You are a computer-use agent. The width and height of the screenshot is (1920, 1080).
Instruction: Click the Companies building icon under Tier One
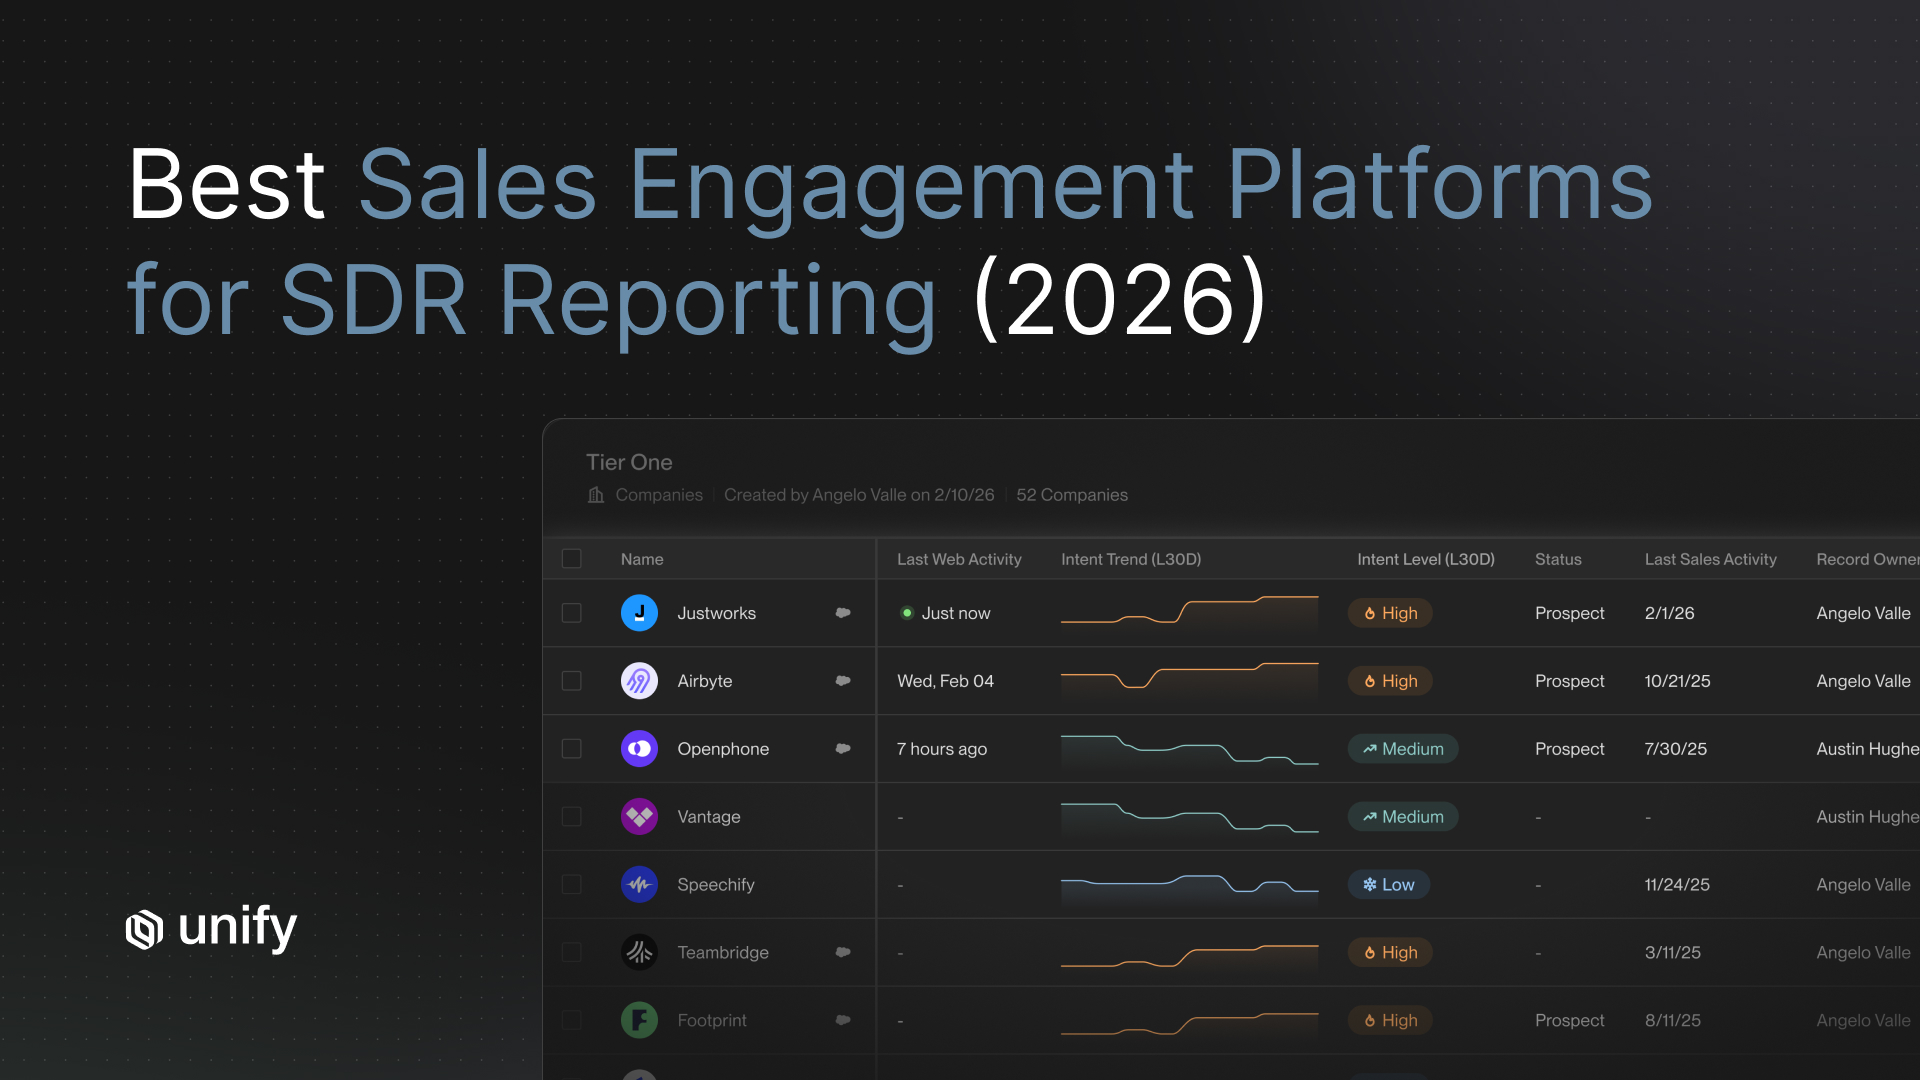point(596,495)
